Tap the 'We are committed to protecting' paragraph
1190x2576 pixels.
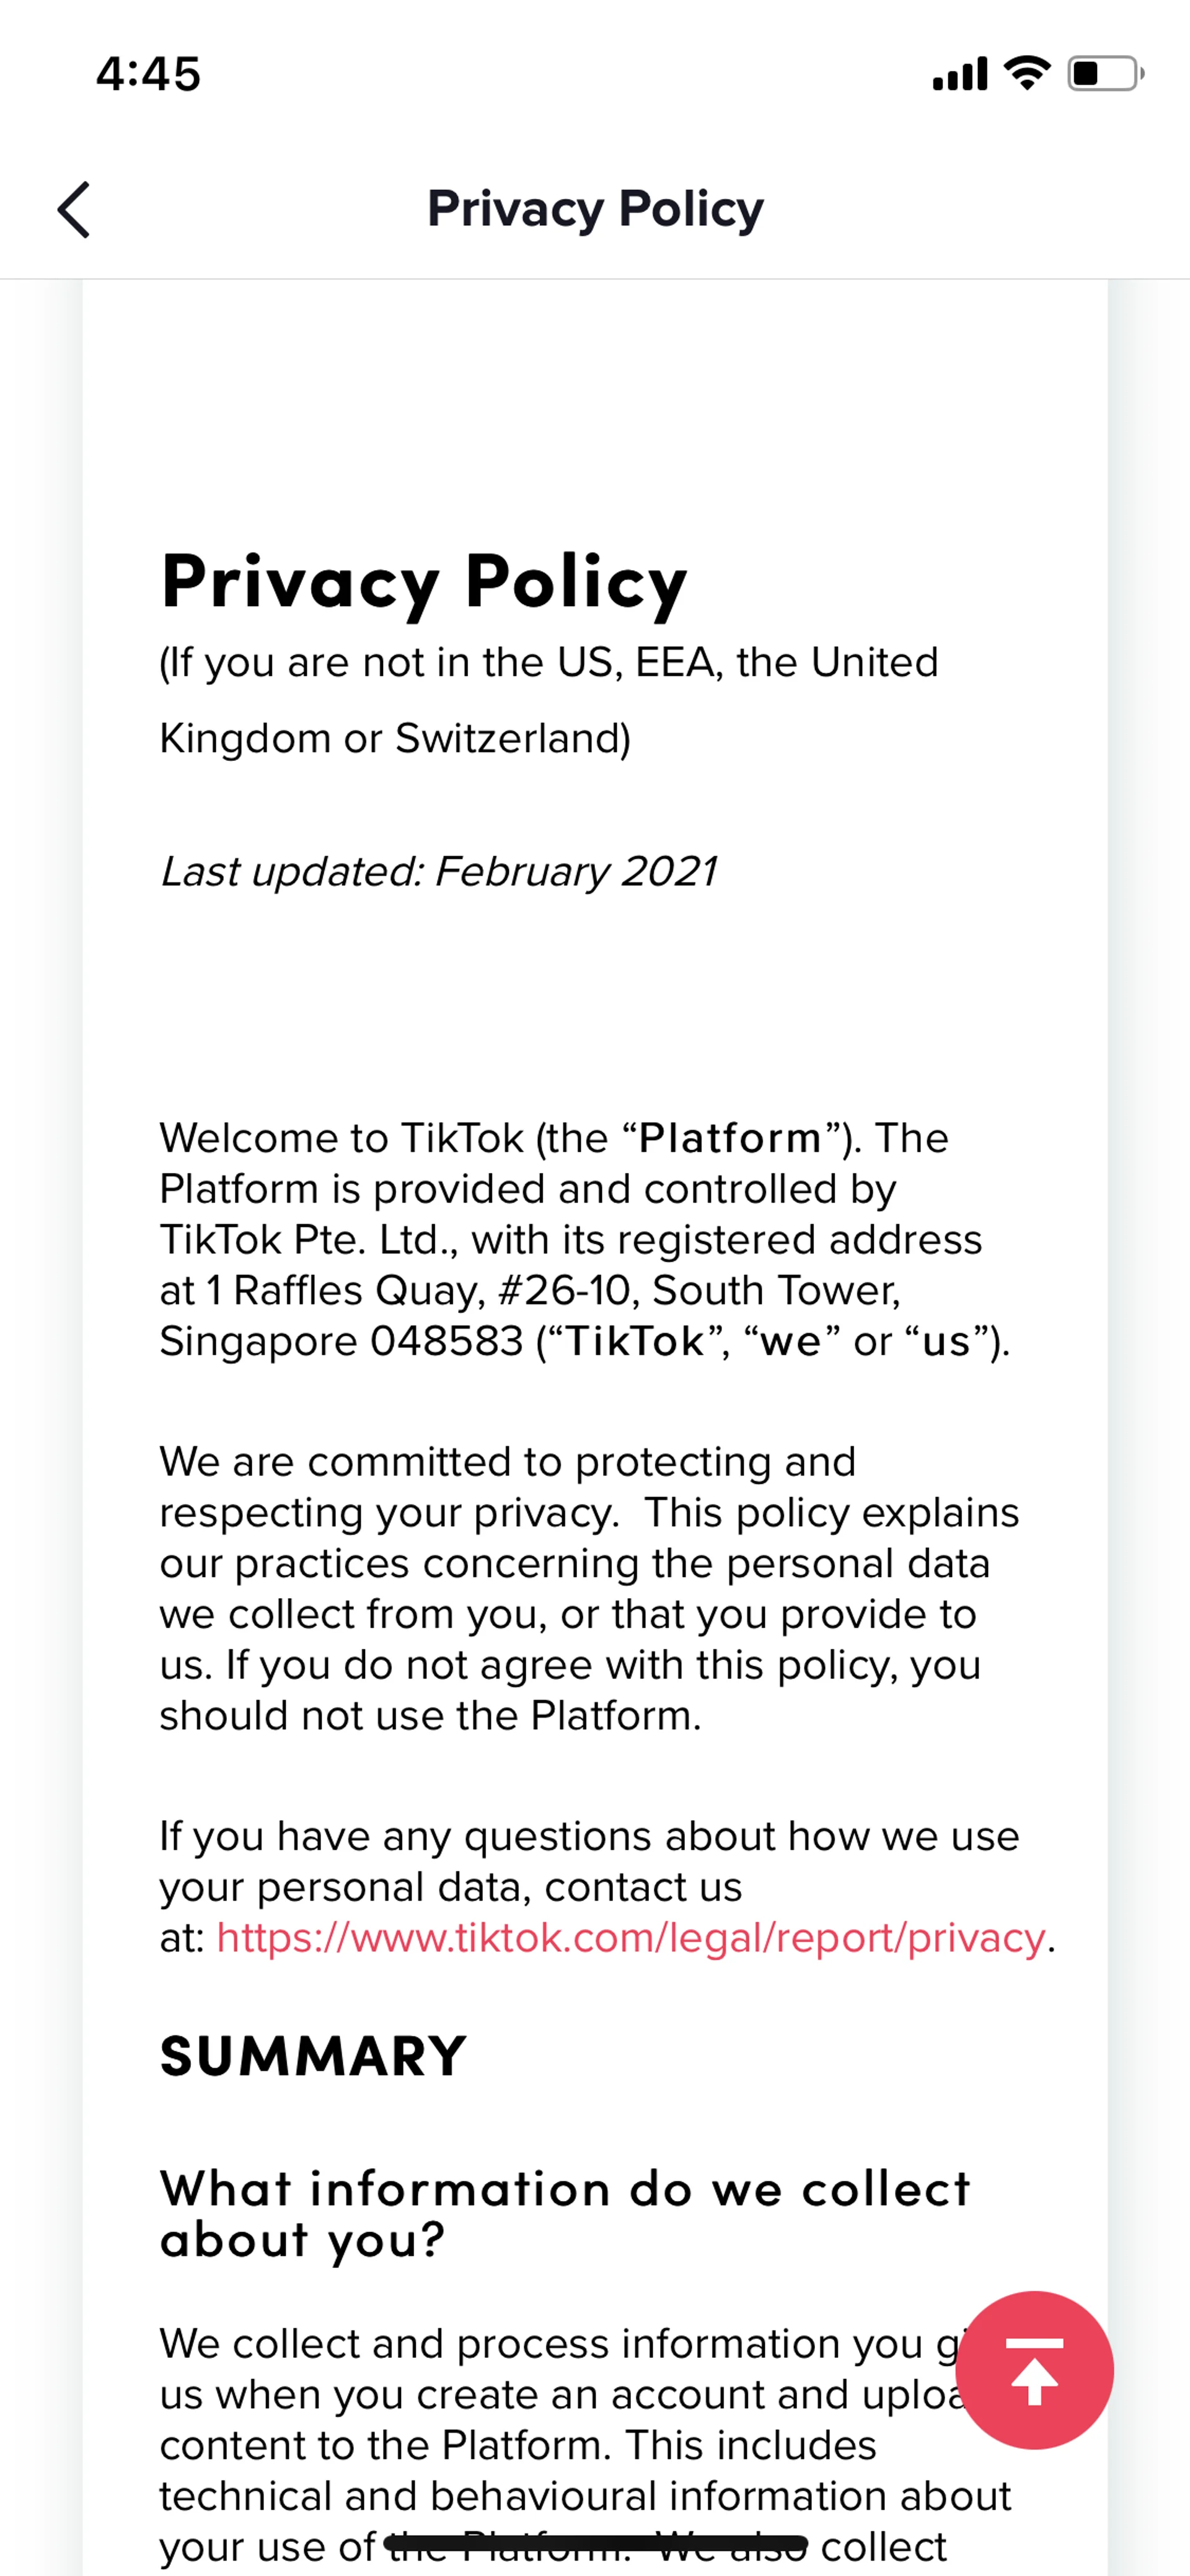pyautogui.click(x=588, y=1588)
